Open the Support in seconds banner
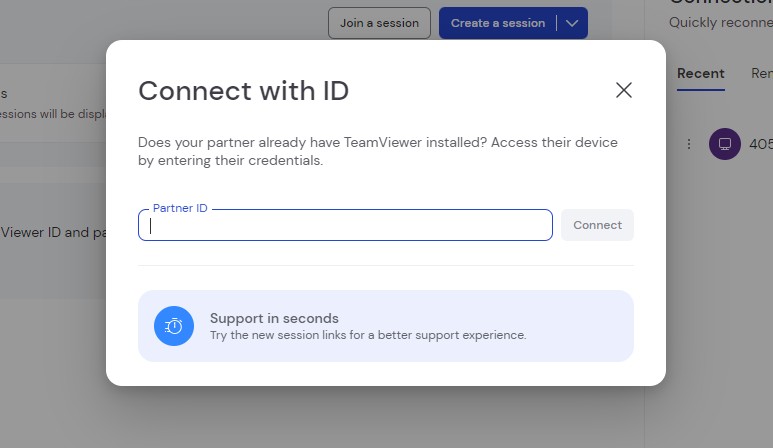The width and height of the screenshot is (773, 448). pyautogui.click(x=385, y=326)
